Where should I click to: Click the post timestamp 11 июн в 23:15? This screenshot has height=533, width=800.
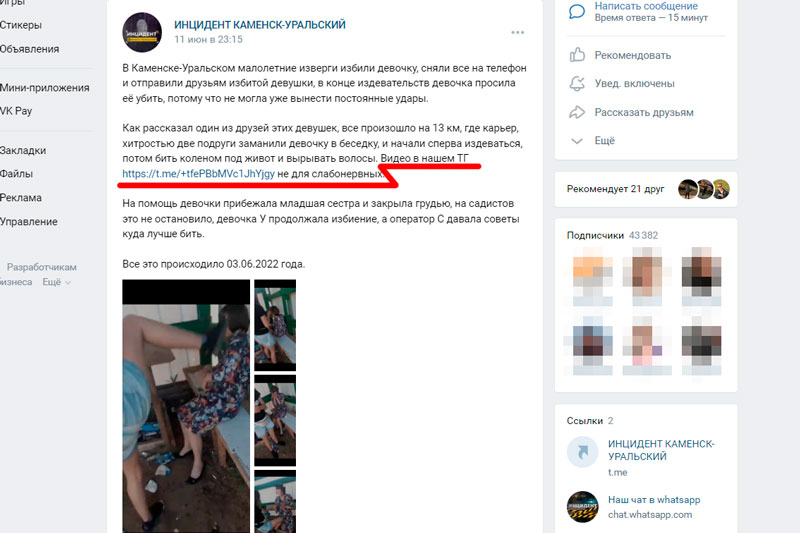pos(208,39)
